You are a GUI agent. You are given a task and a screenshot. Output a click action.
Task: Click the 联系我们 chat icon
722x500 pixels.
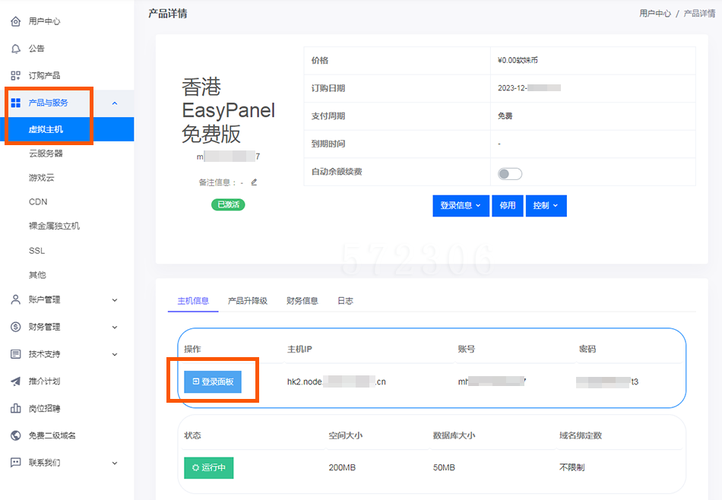(x=16, y=463)
